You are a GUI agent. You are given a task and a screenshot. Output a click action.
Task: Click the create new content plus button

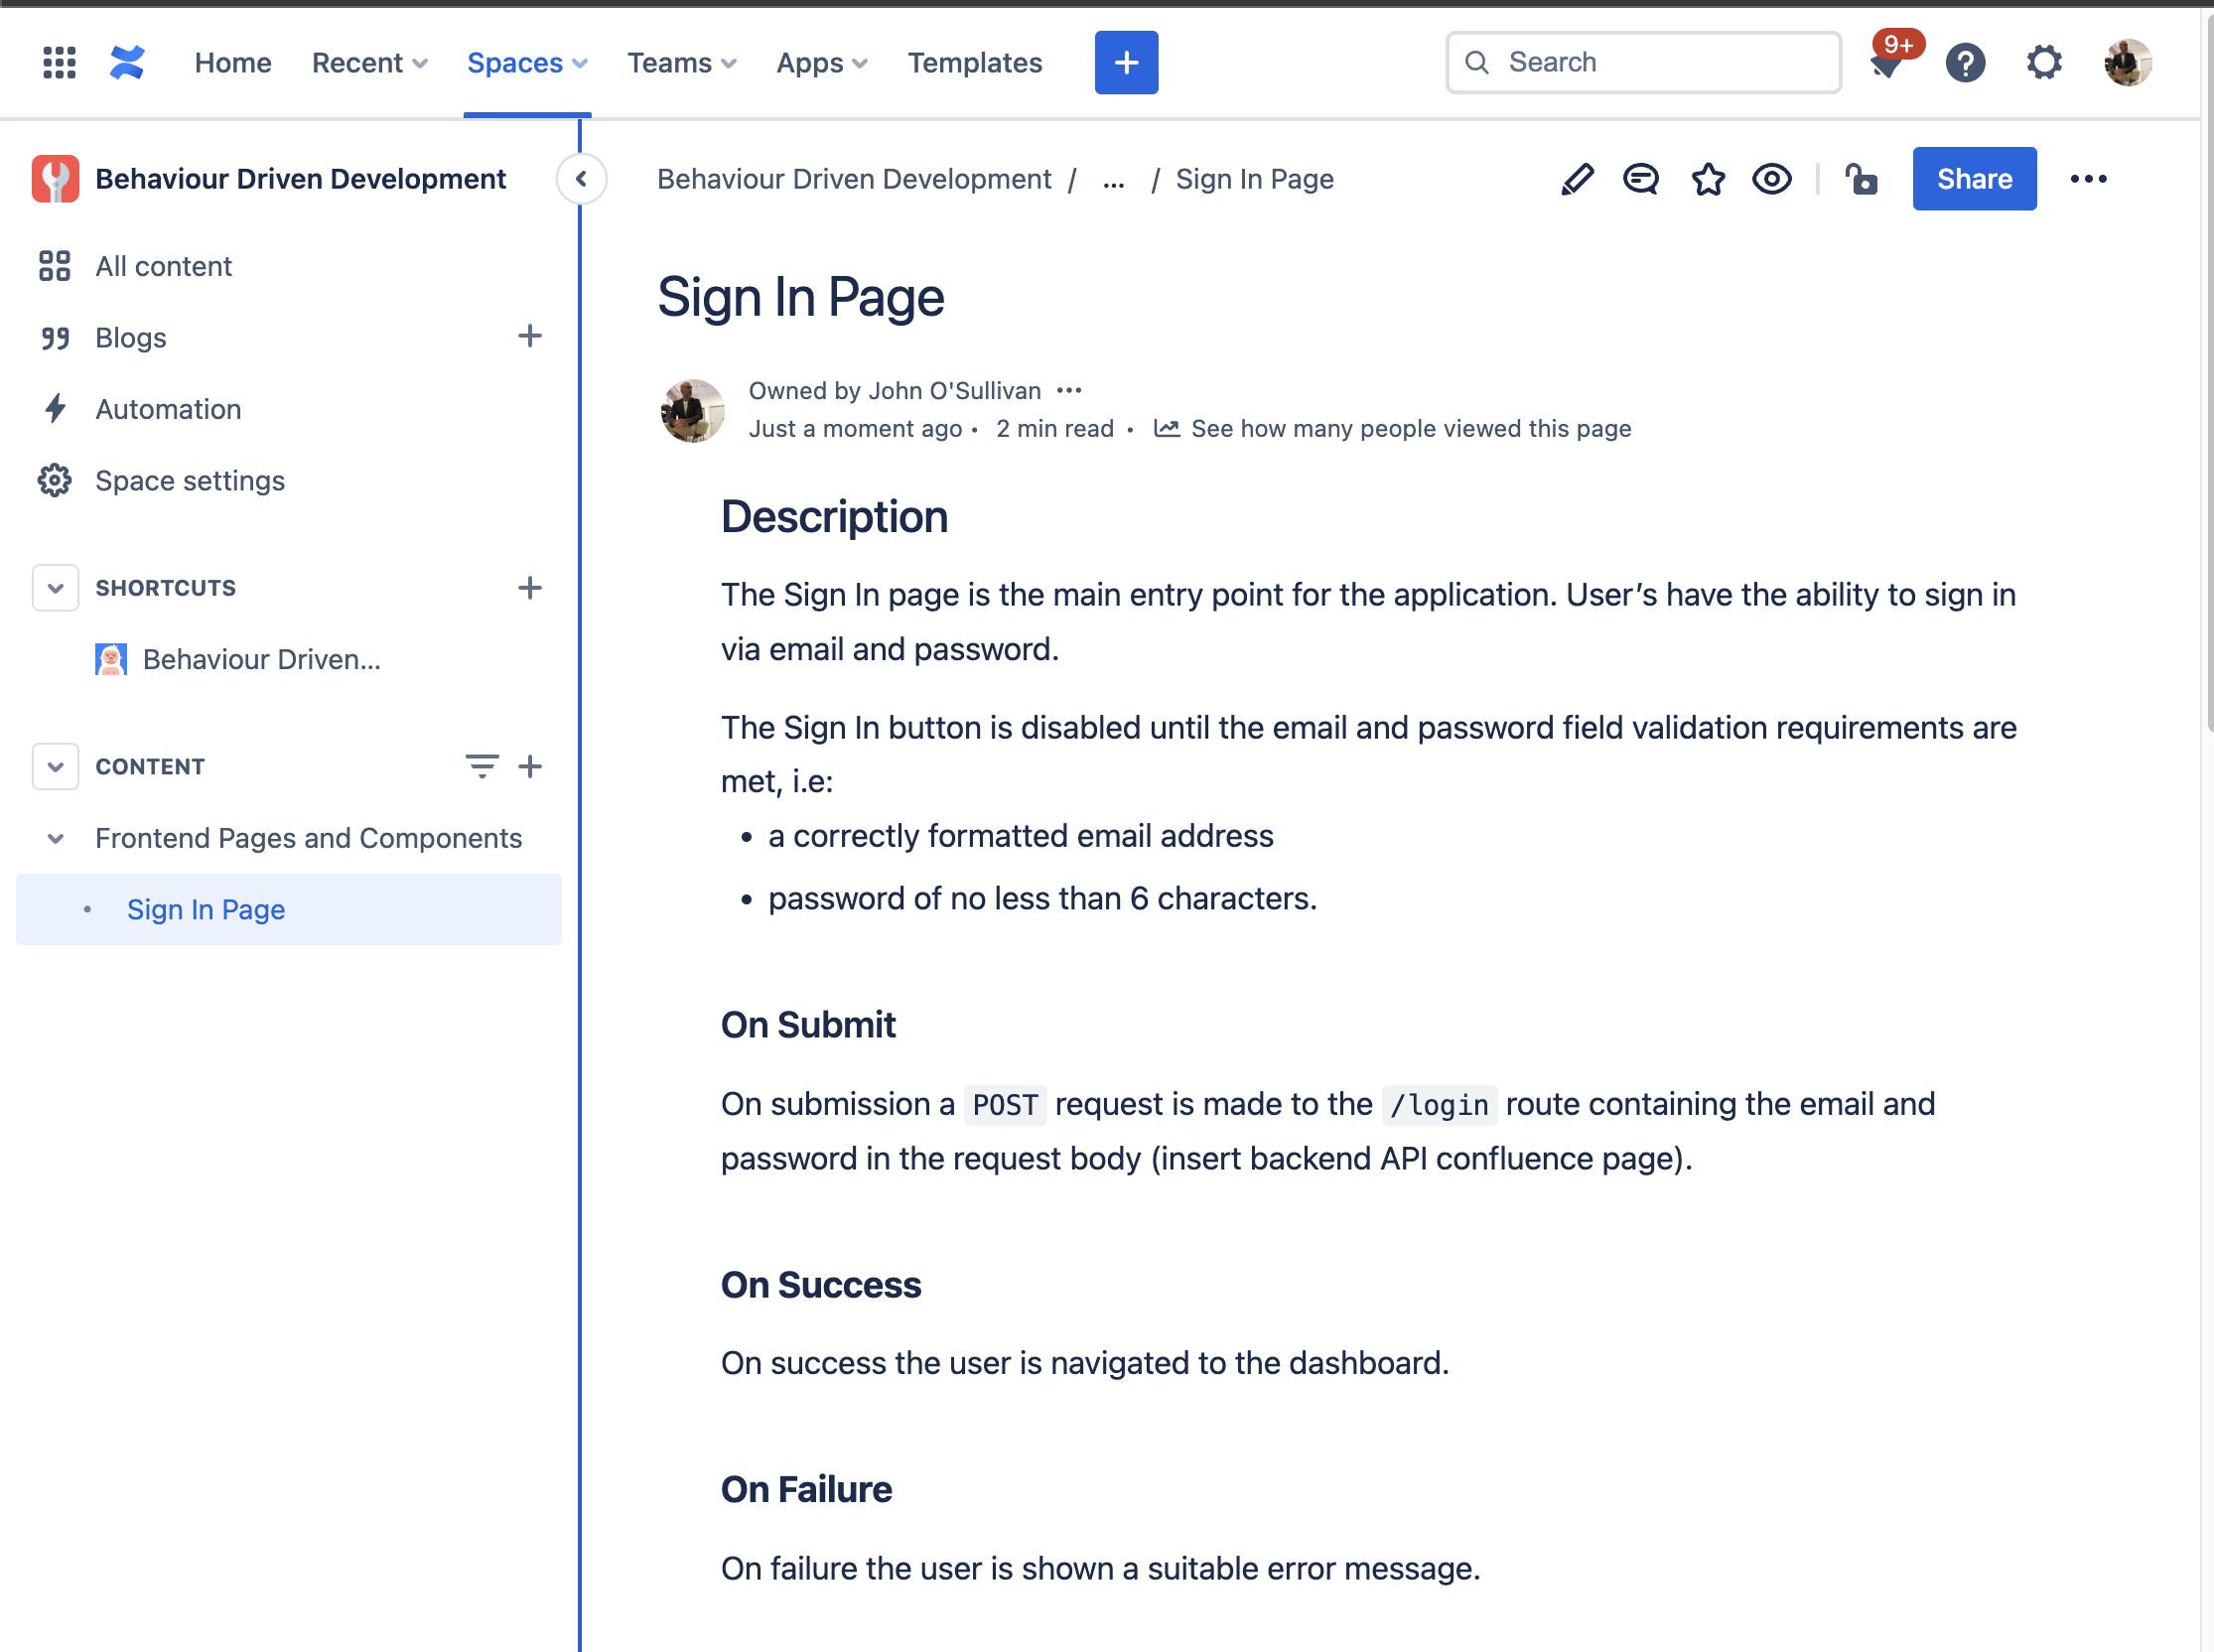[1124, 63]
